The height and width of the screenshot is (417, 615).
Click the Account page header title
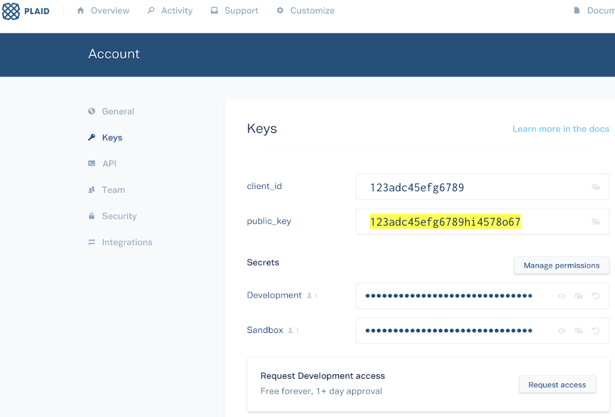[x=114, y=54]
